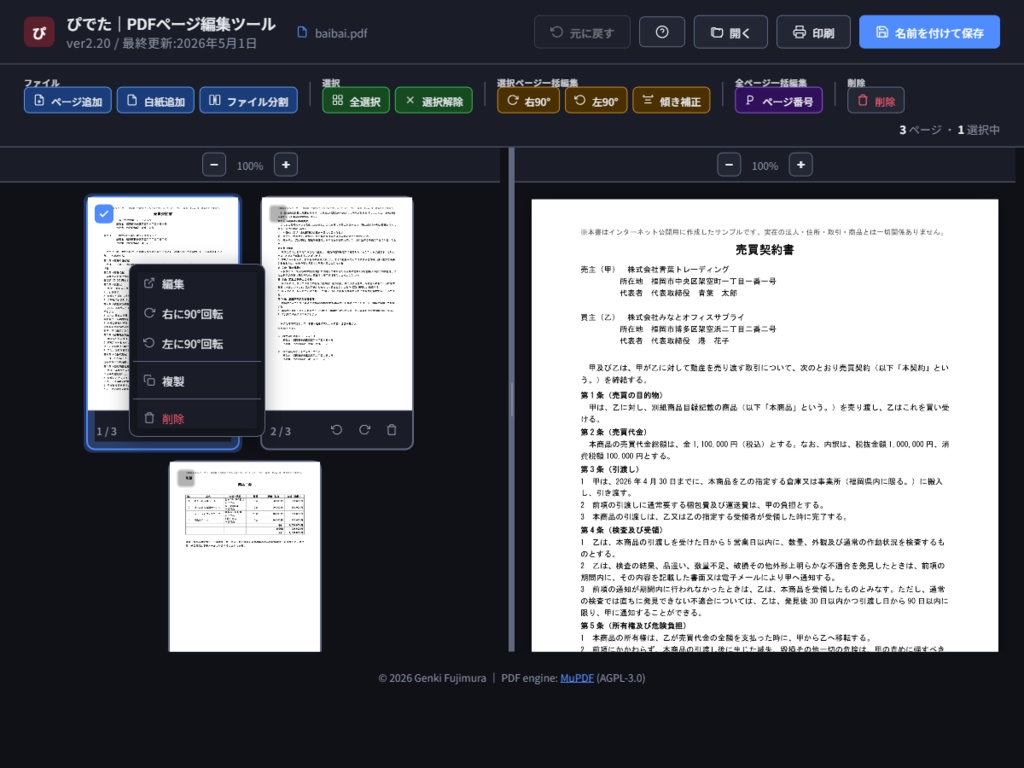Click the 元に戻す undo button
Image resolution: width=1024 pixels, height=768 pixels.
click(582, 32)
